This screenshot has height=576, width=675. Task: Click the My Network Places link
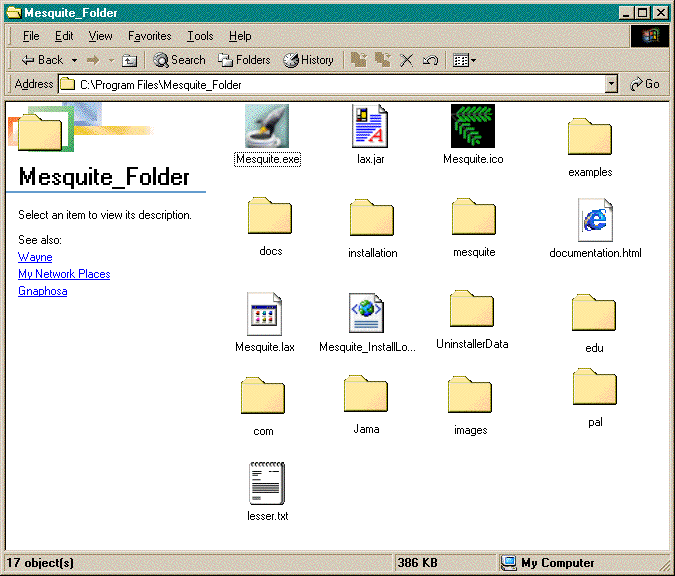[64, 274]
